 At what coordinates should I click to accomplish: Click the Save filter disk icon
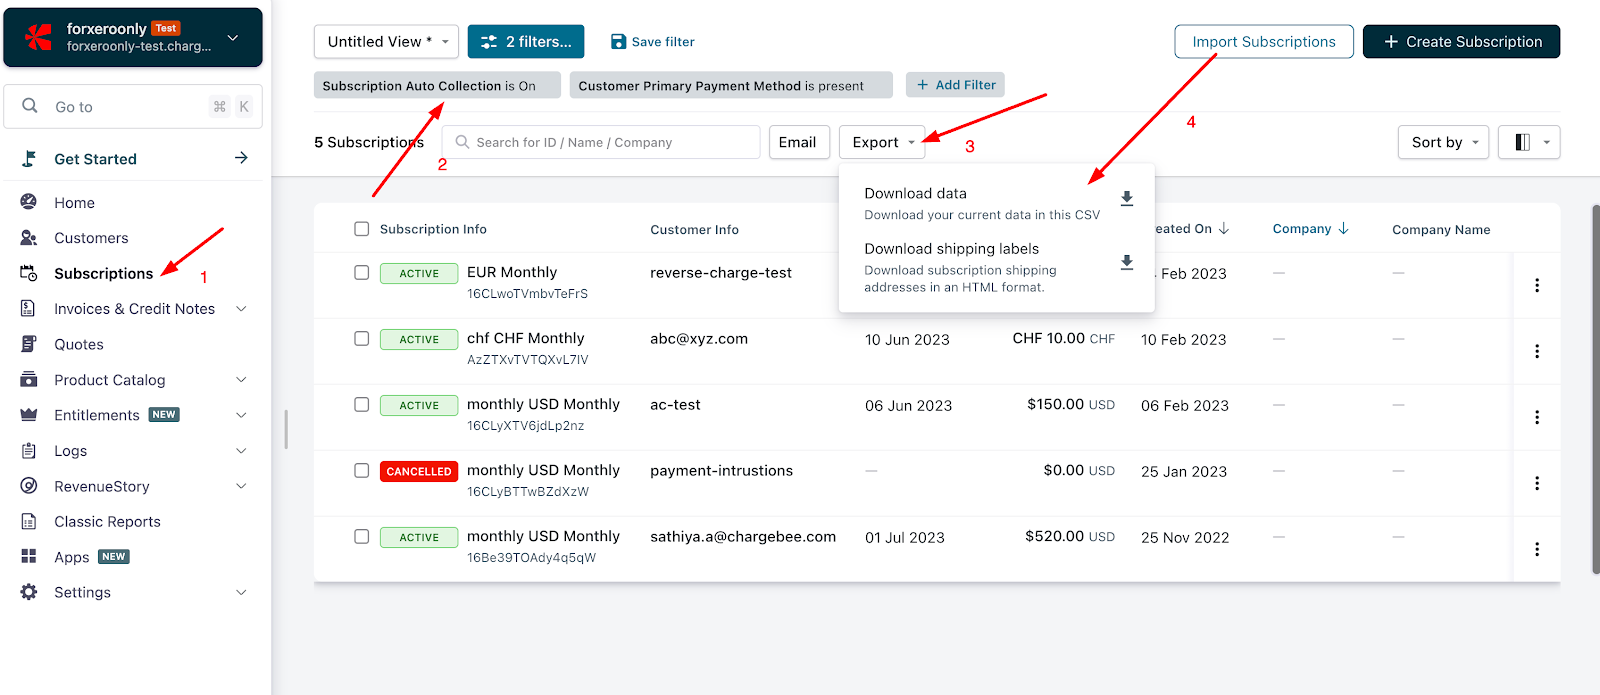pyautogui.click(x=618, y=42)
